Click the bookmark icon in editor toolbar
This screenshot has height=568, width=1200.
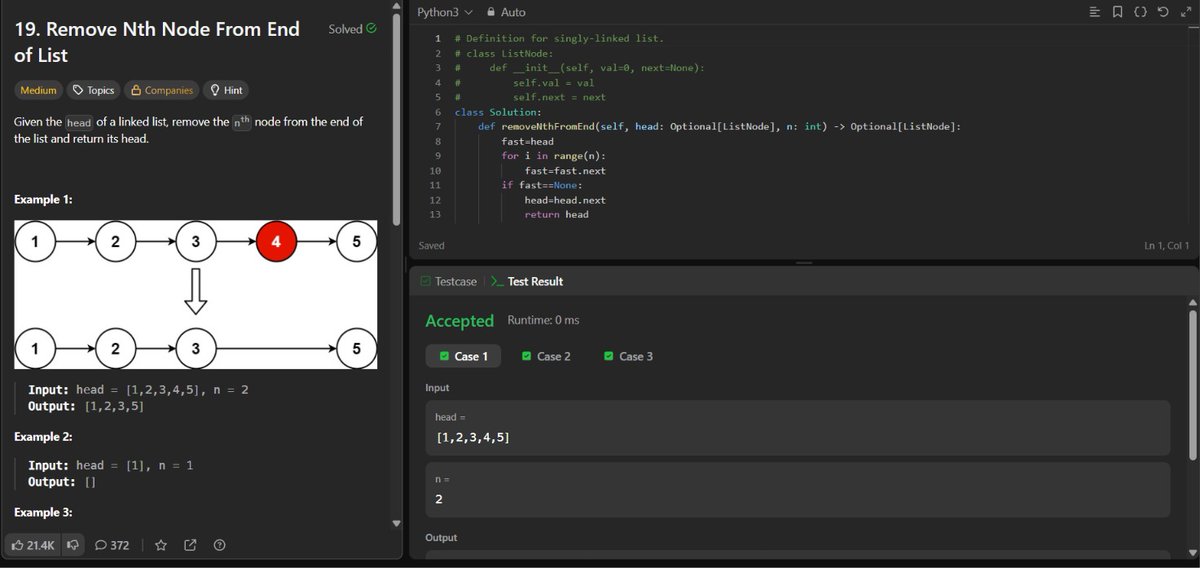point(1117,12)
